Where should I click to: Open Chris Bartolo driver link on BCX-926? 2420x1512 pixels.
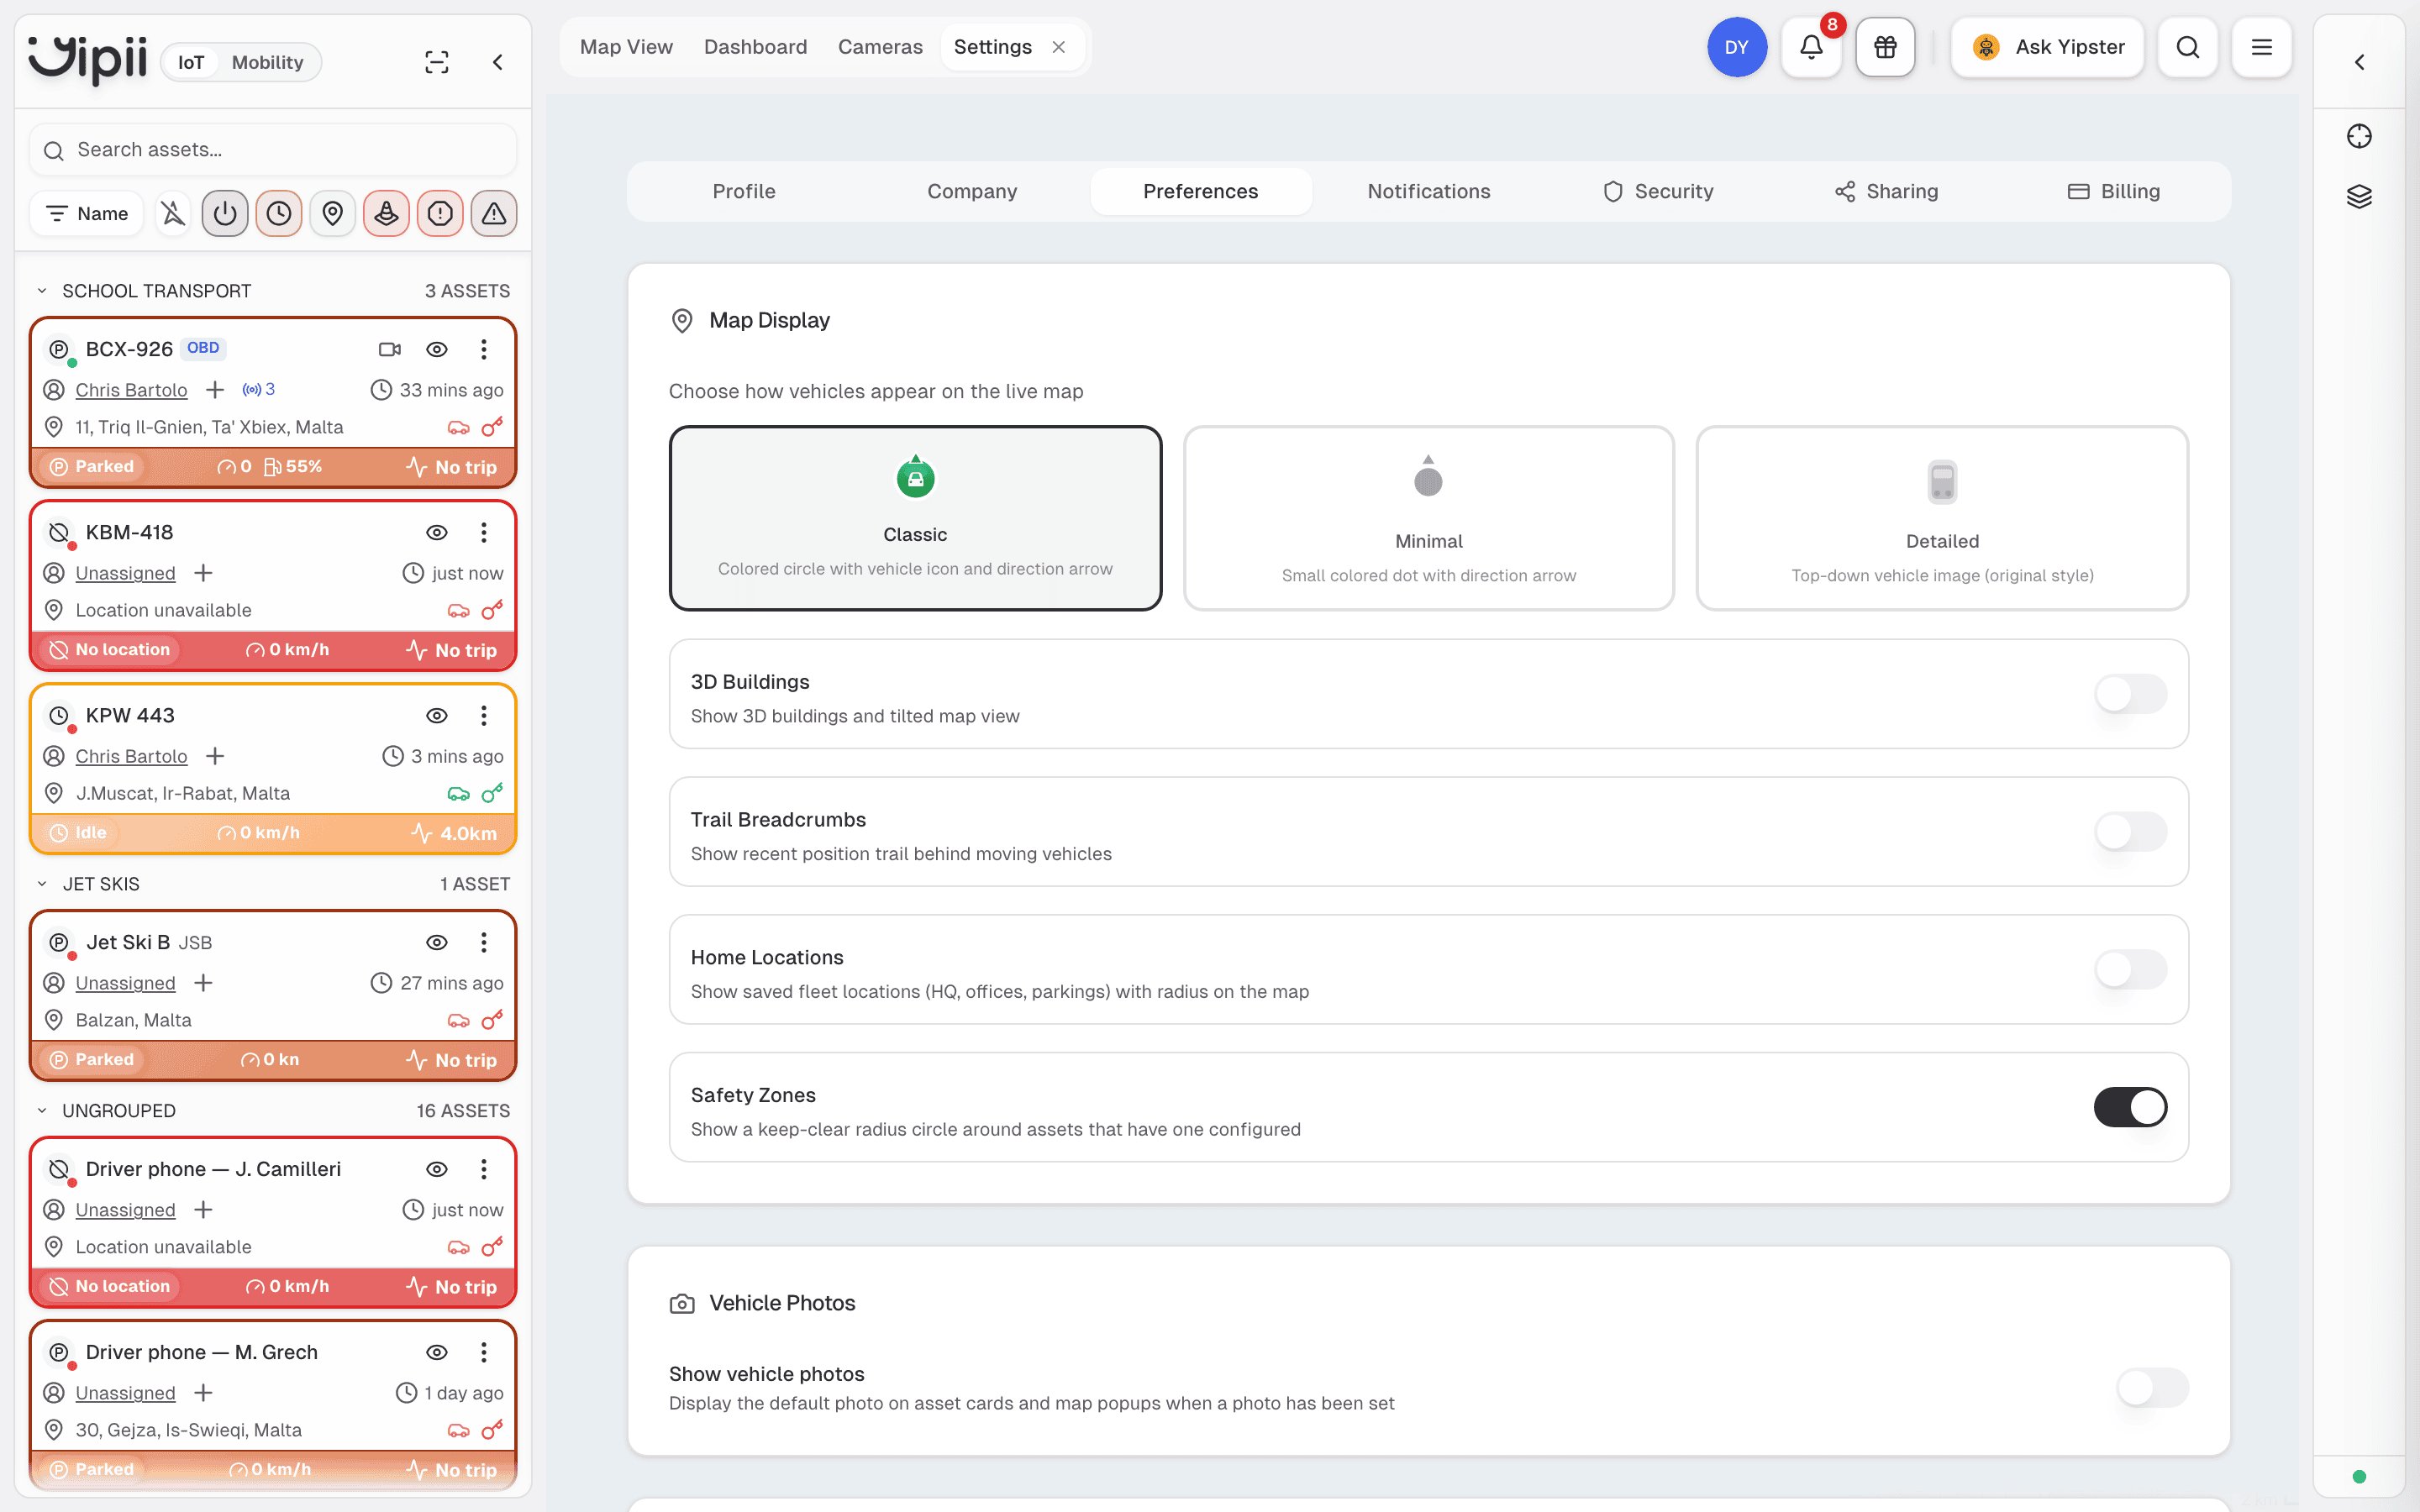tap(131, 390)
